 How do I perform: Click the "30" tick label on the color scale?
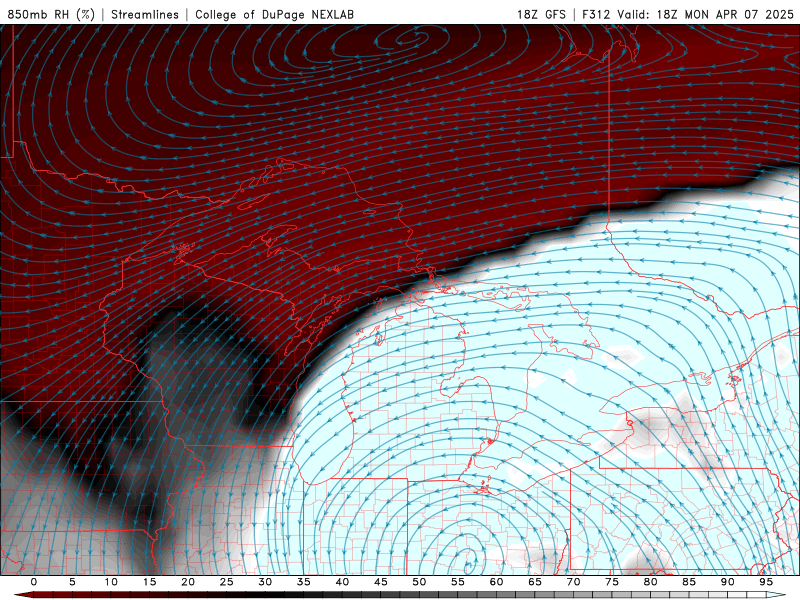(265, 582)
